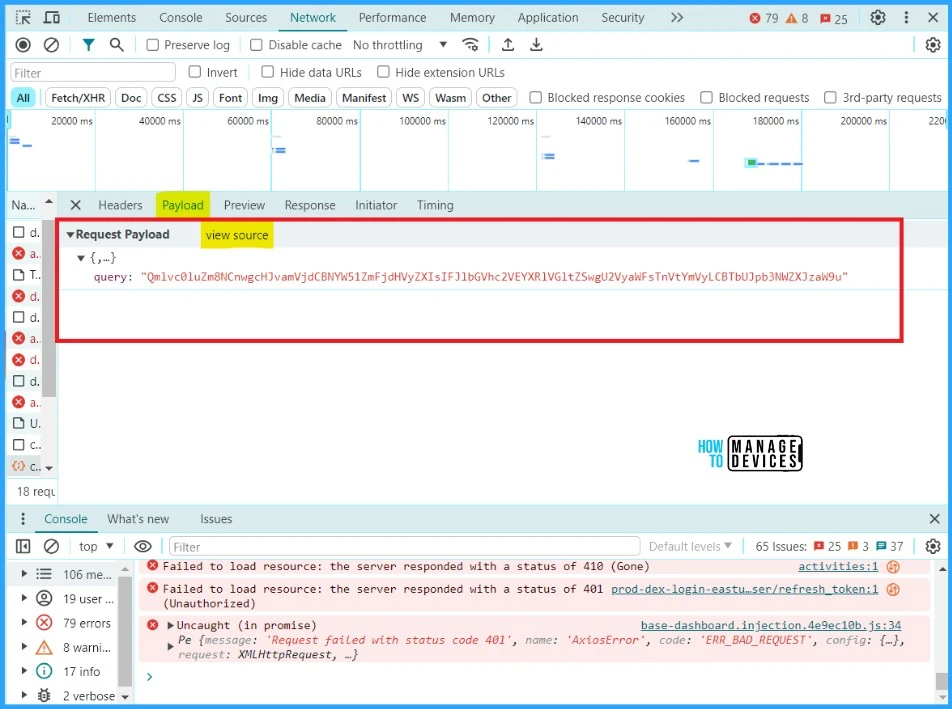Click the console prompt input line
Screen dimensions: 952x709
point(534,676)
